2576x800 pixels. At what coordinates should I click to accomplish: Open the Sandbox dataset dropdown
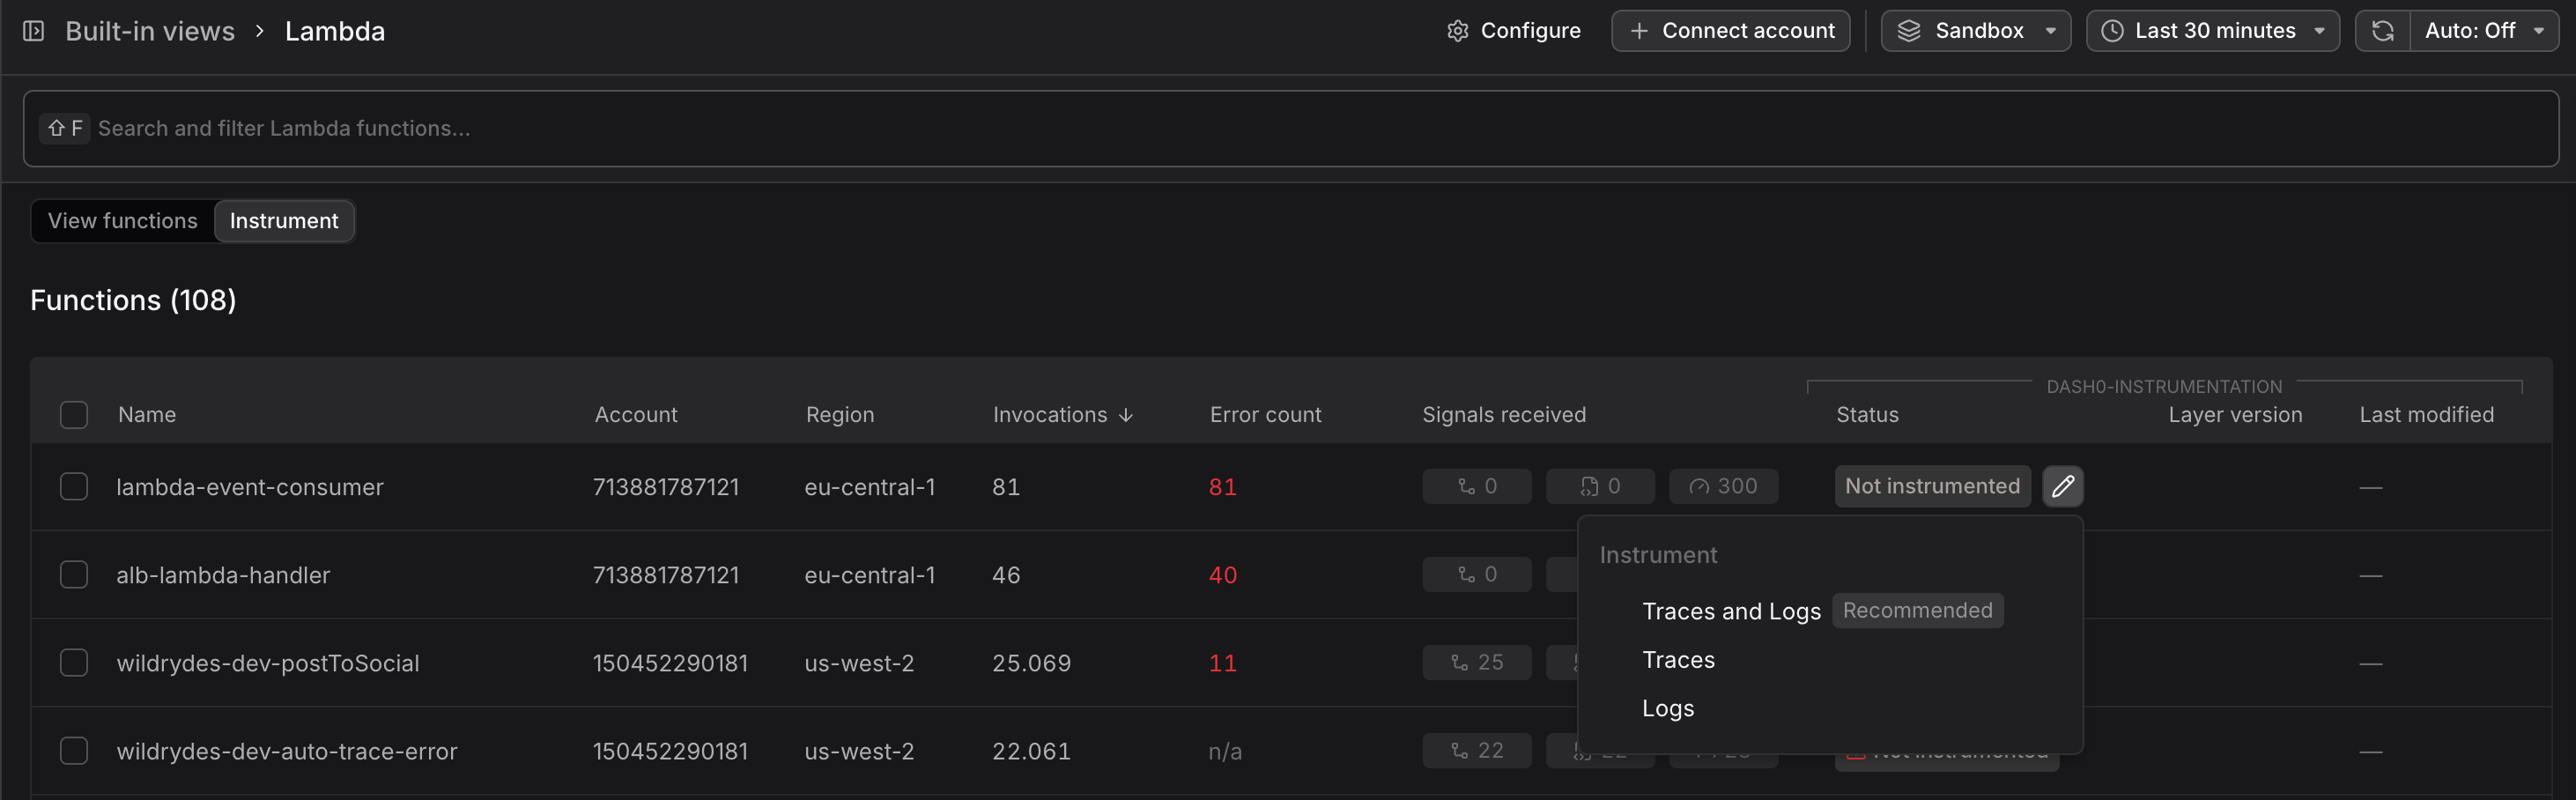pos(1975,31)
